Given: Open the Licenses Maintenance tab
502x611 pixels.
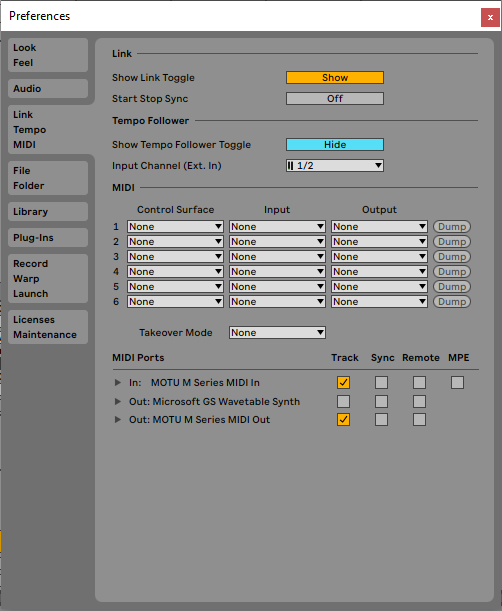Looking at the screenshot, I should tap(48, 327).
